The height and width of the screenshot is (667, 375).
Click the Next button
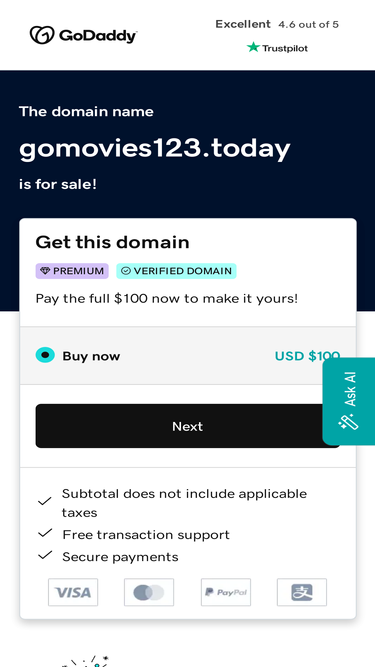pos(188,426)
